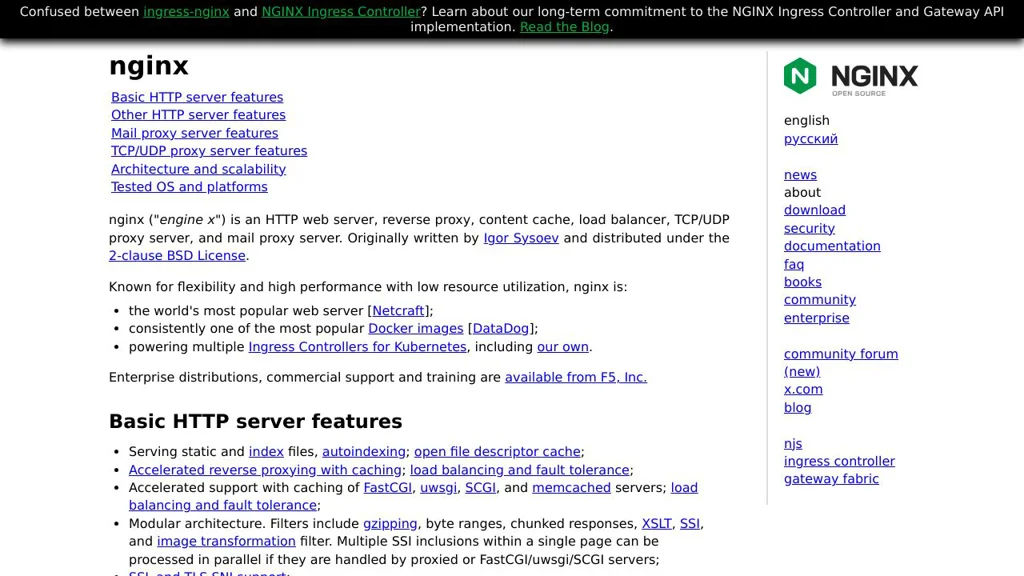This screenshot has height=576, width=1024.
Task: Go to news in sidebar
Action: click(x=800, y=174)
